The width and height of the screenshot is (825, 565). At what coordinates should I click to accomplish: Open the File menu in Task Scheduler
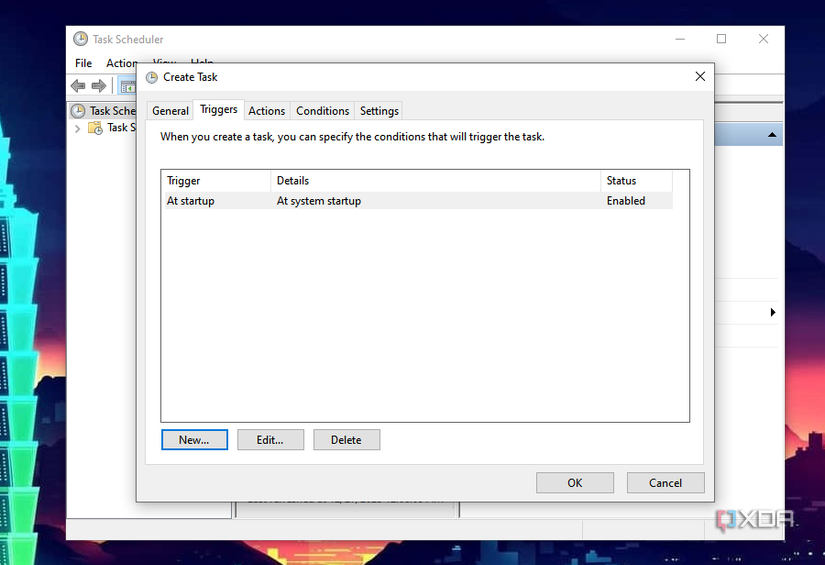click(x=83, y=63)
